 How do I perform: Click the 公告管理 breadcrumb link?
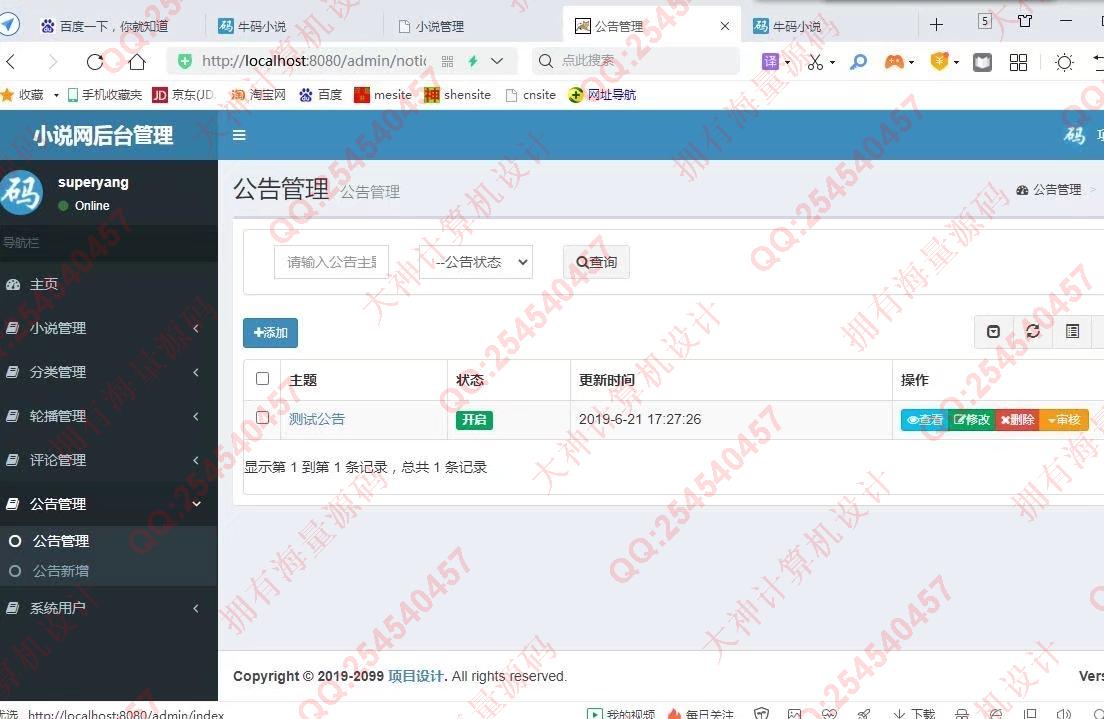click(x=1049, y=189)
